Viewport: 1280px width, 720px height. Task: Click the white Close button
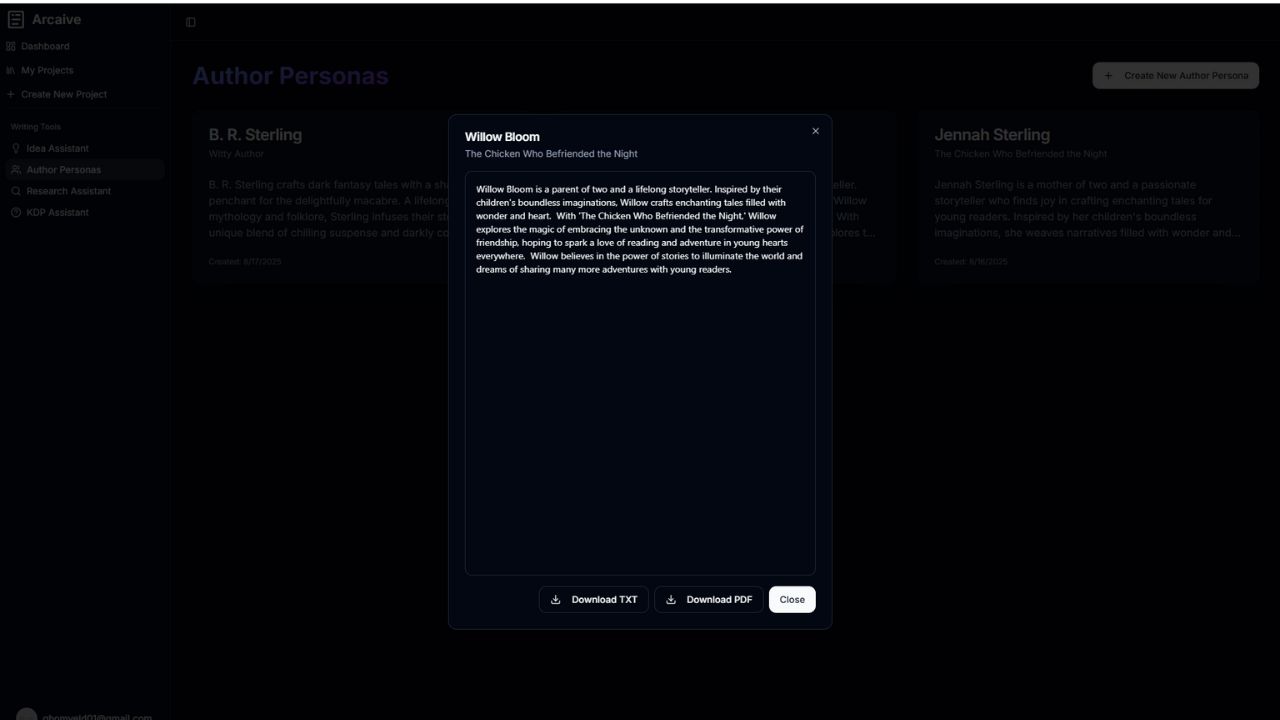pos(792,599)
